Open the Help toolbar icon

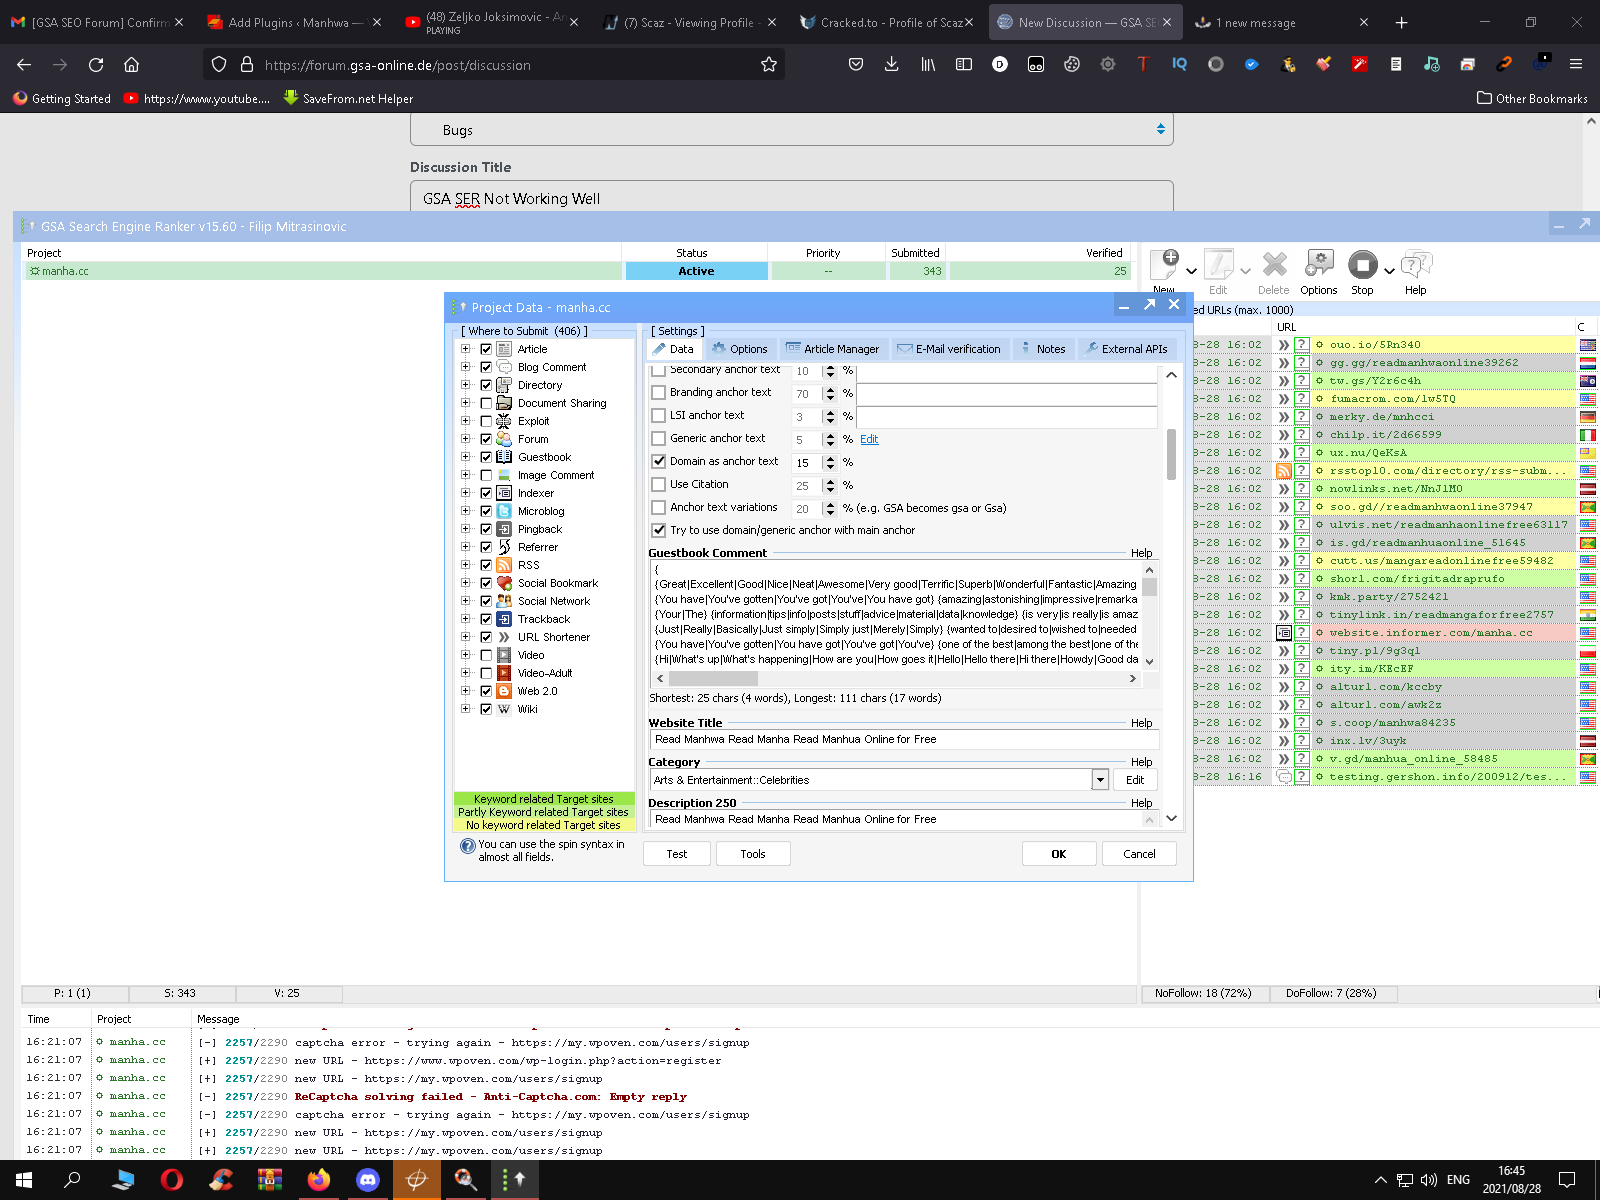(1416, 264)
